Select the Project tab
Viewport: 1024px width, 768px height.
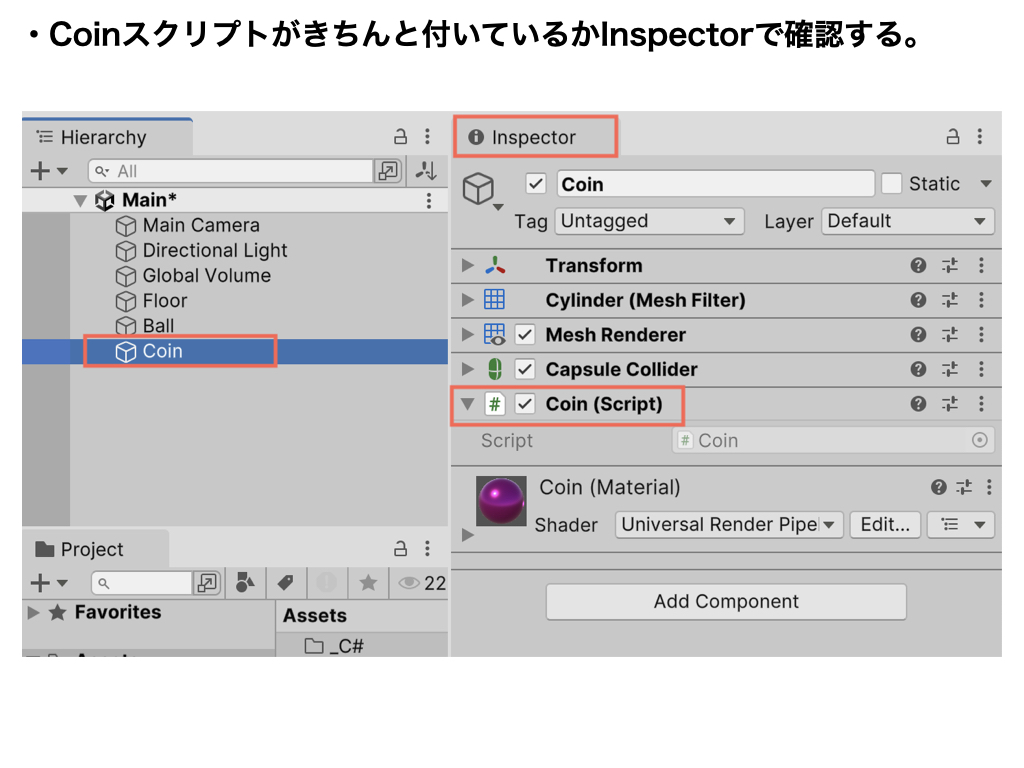(93, 548)
